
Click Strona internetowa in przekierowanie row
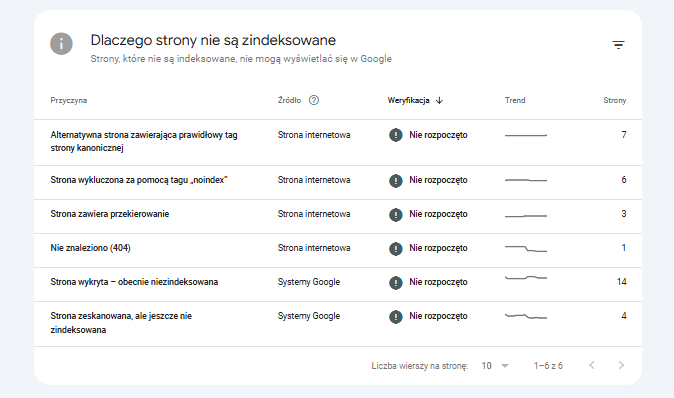(x=314, y=214)
